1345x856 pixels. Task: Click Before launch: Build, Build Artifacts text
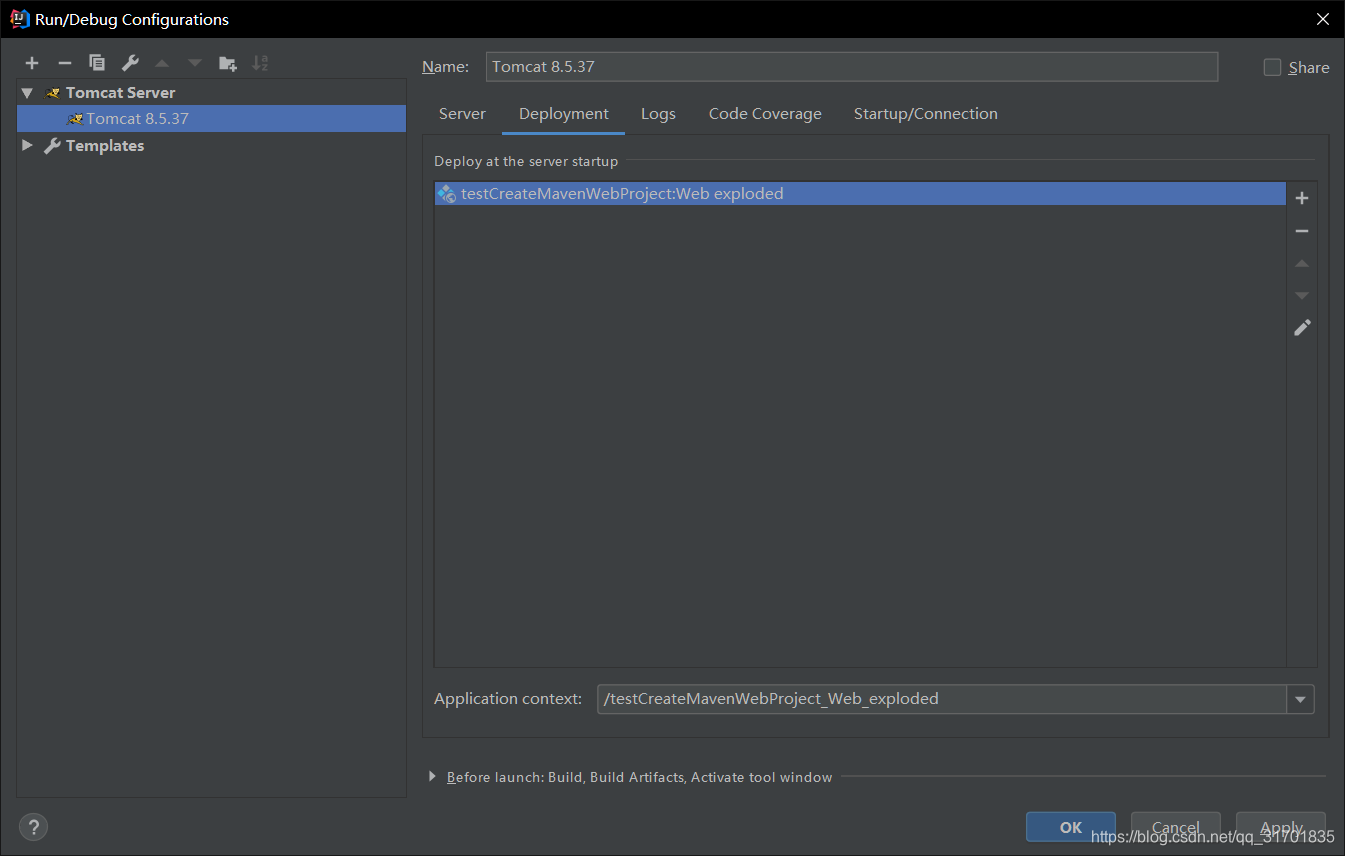coord(639,777)
